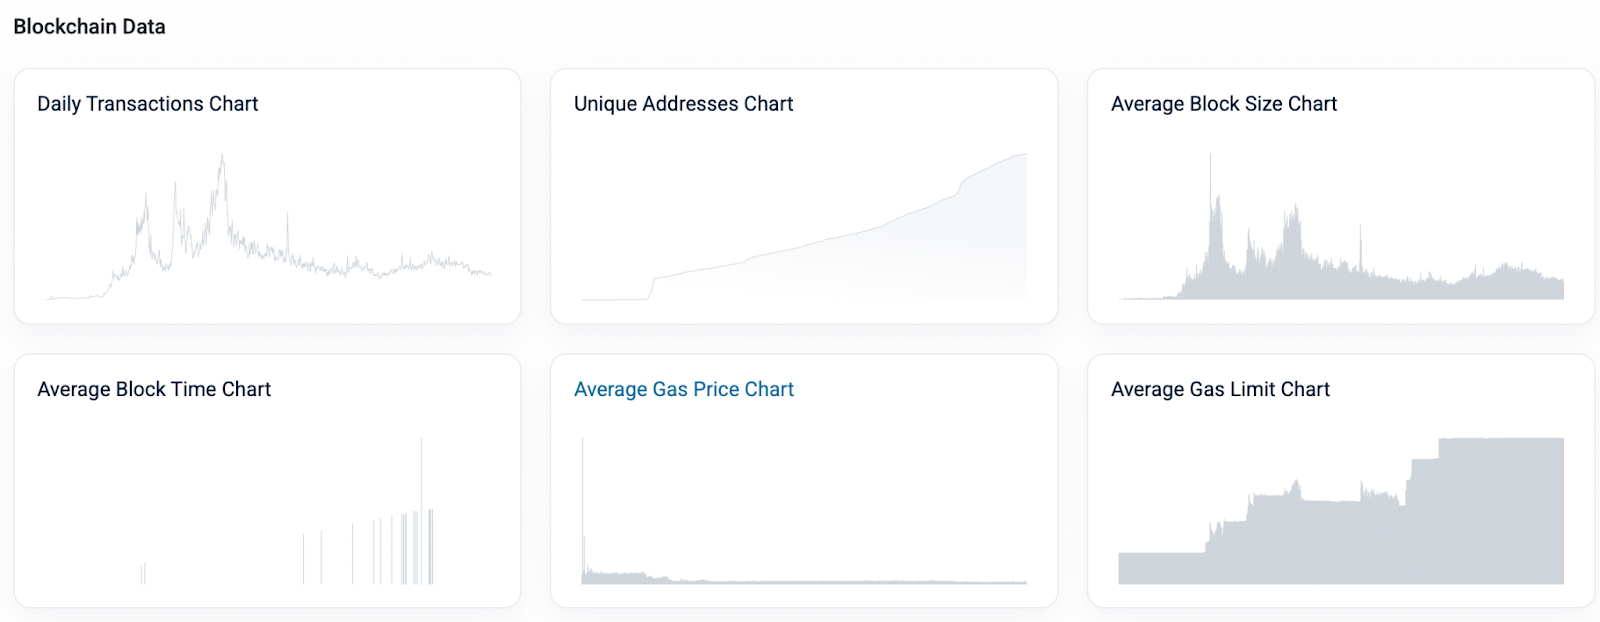The image size is (1600, 622).
Task: Click the tallest spike in Average Block Size graph
Action: [1210, 160]
